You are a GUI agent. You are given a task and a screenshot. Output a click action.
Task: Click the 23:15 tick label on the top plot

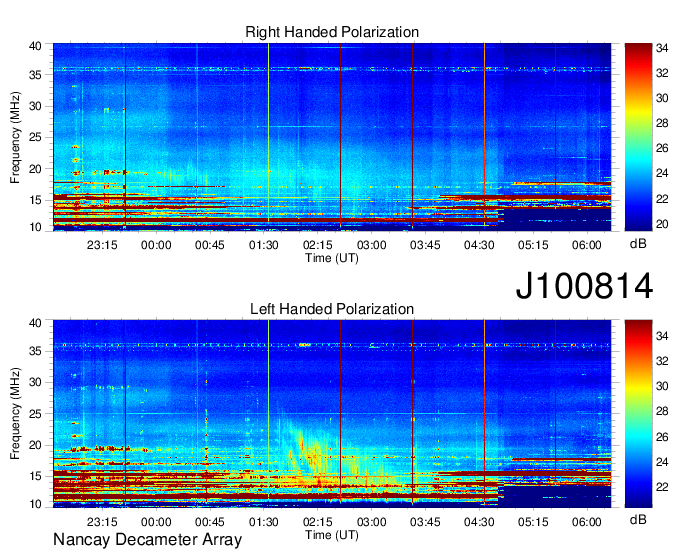pos(102,245)
